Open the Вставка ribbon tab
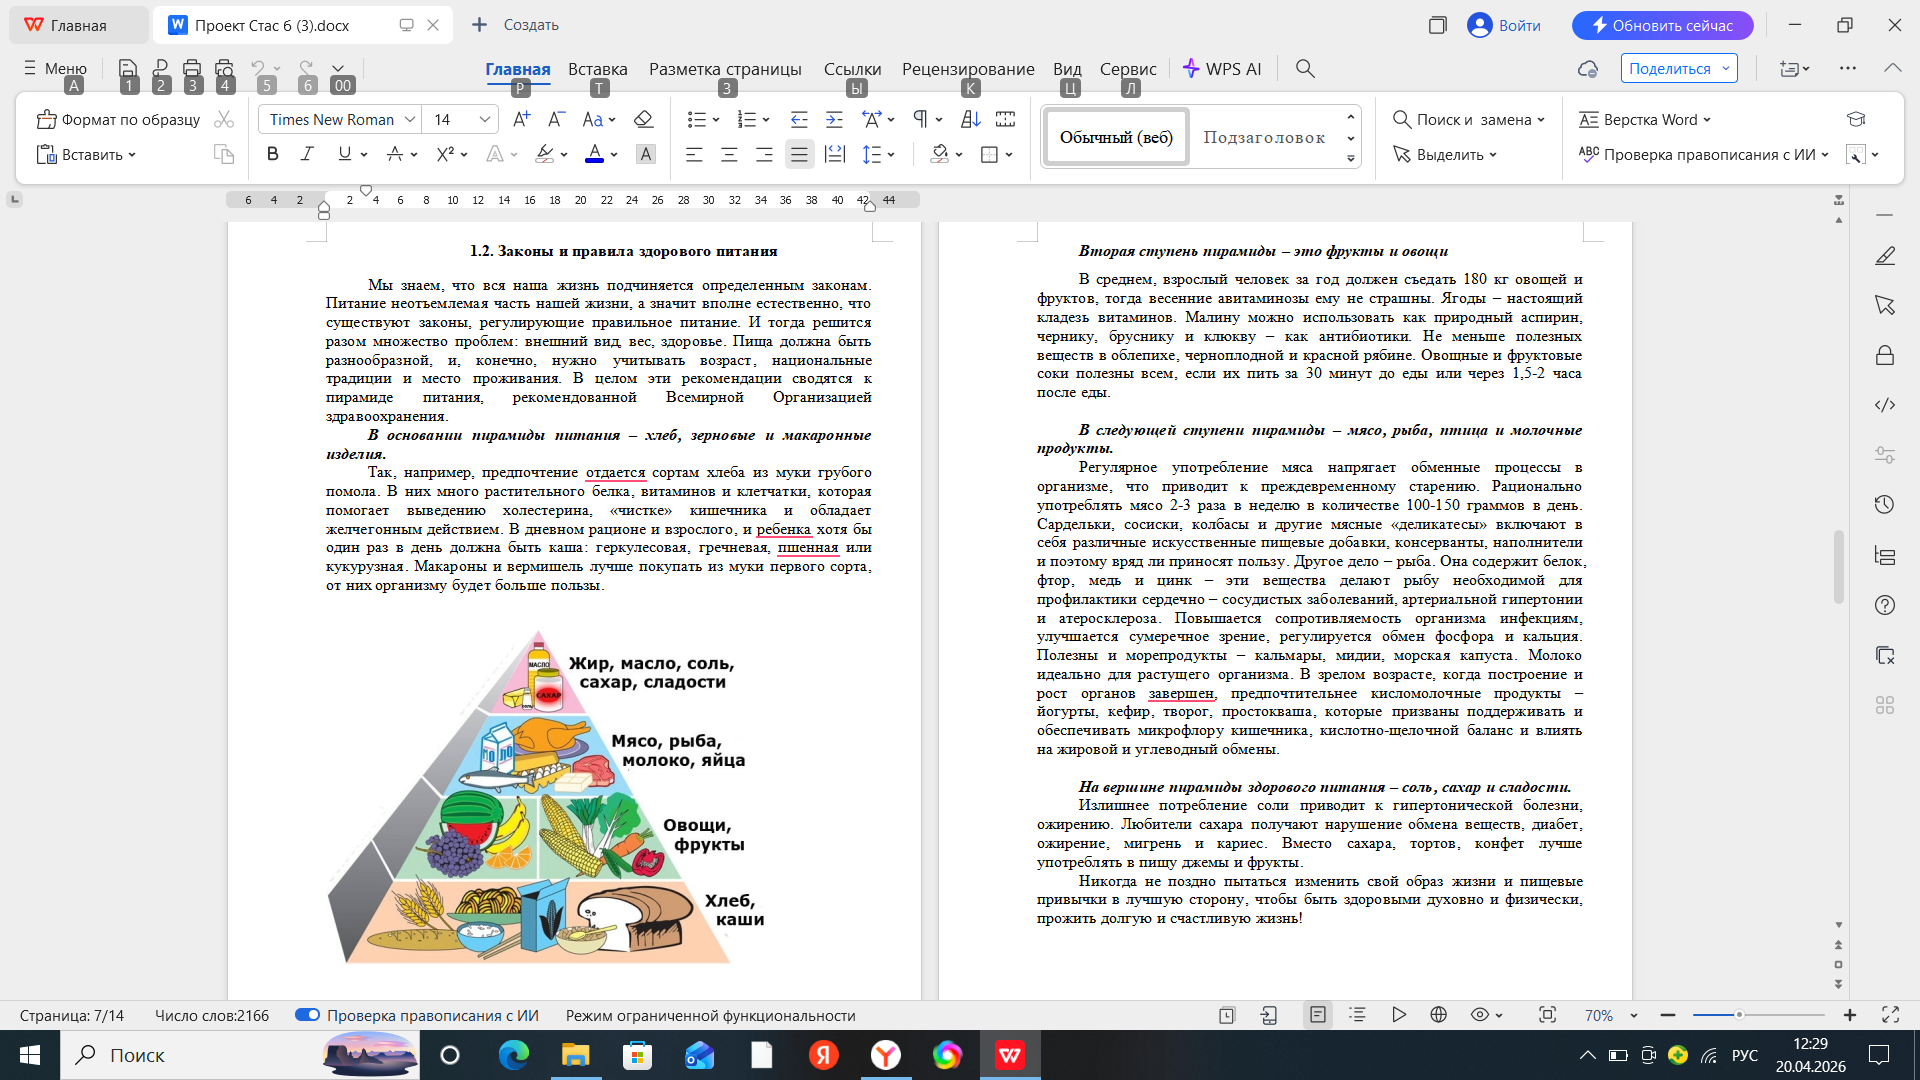The width and height of the screenshot is (1920, 1080). pos(597,69)
